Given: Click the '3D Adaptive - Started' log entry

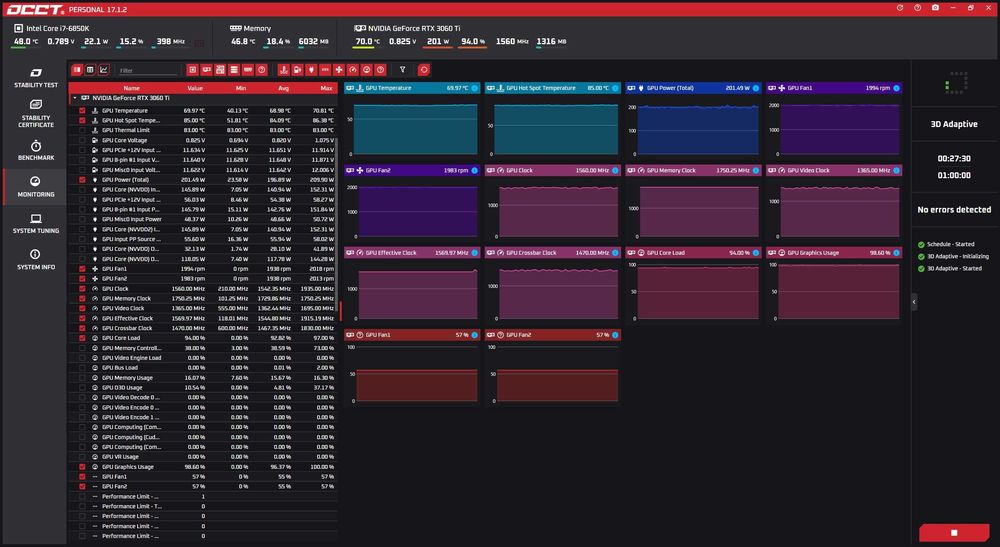Looking at the screenshot, I should pos(950,268).
